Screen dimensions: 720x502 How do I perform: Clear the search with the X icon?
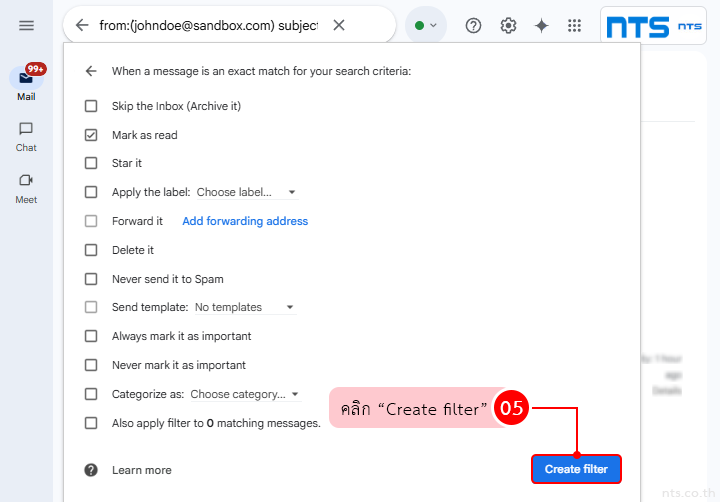(x=339, y=25)
